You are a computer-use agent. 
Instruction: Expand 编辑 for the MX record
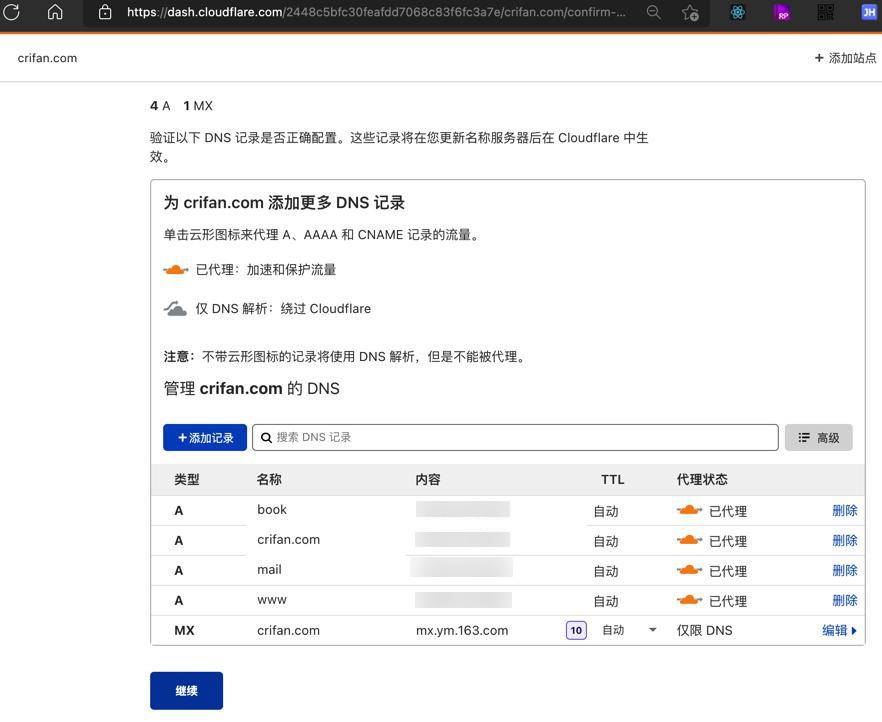pyautogui.click(x=839, y=630)
